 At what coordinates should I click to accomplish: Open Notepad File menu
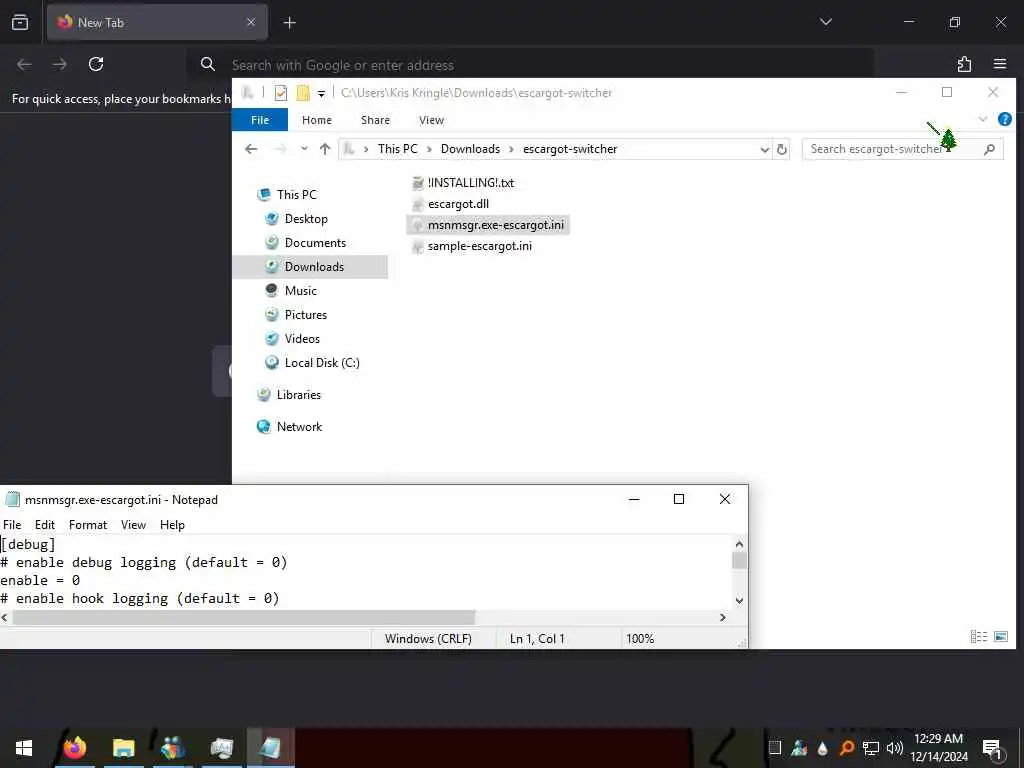tap(12, 525)
